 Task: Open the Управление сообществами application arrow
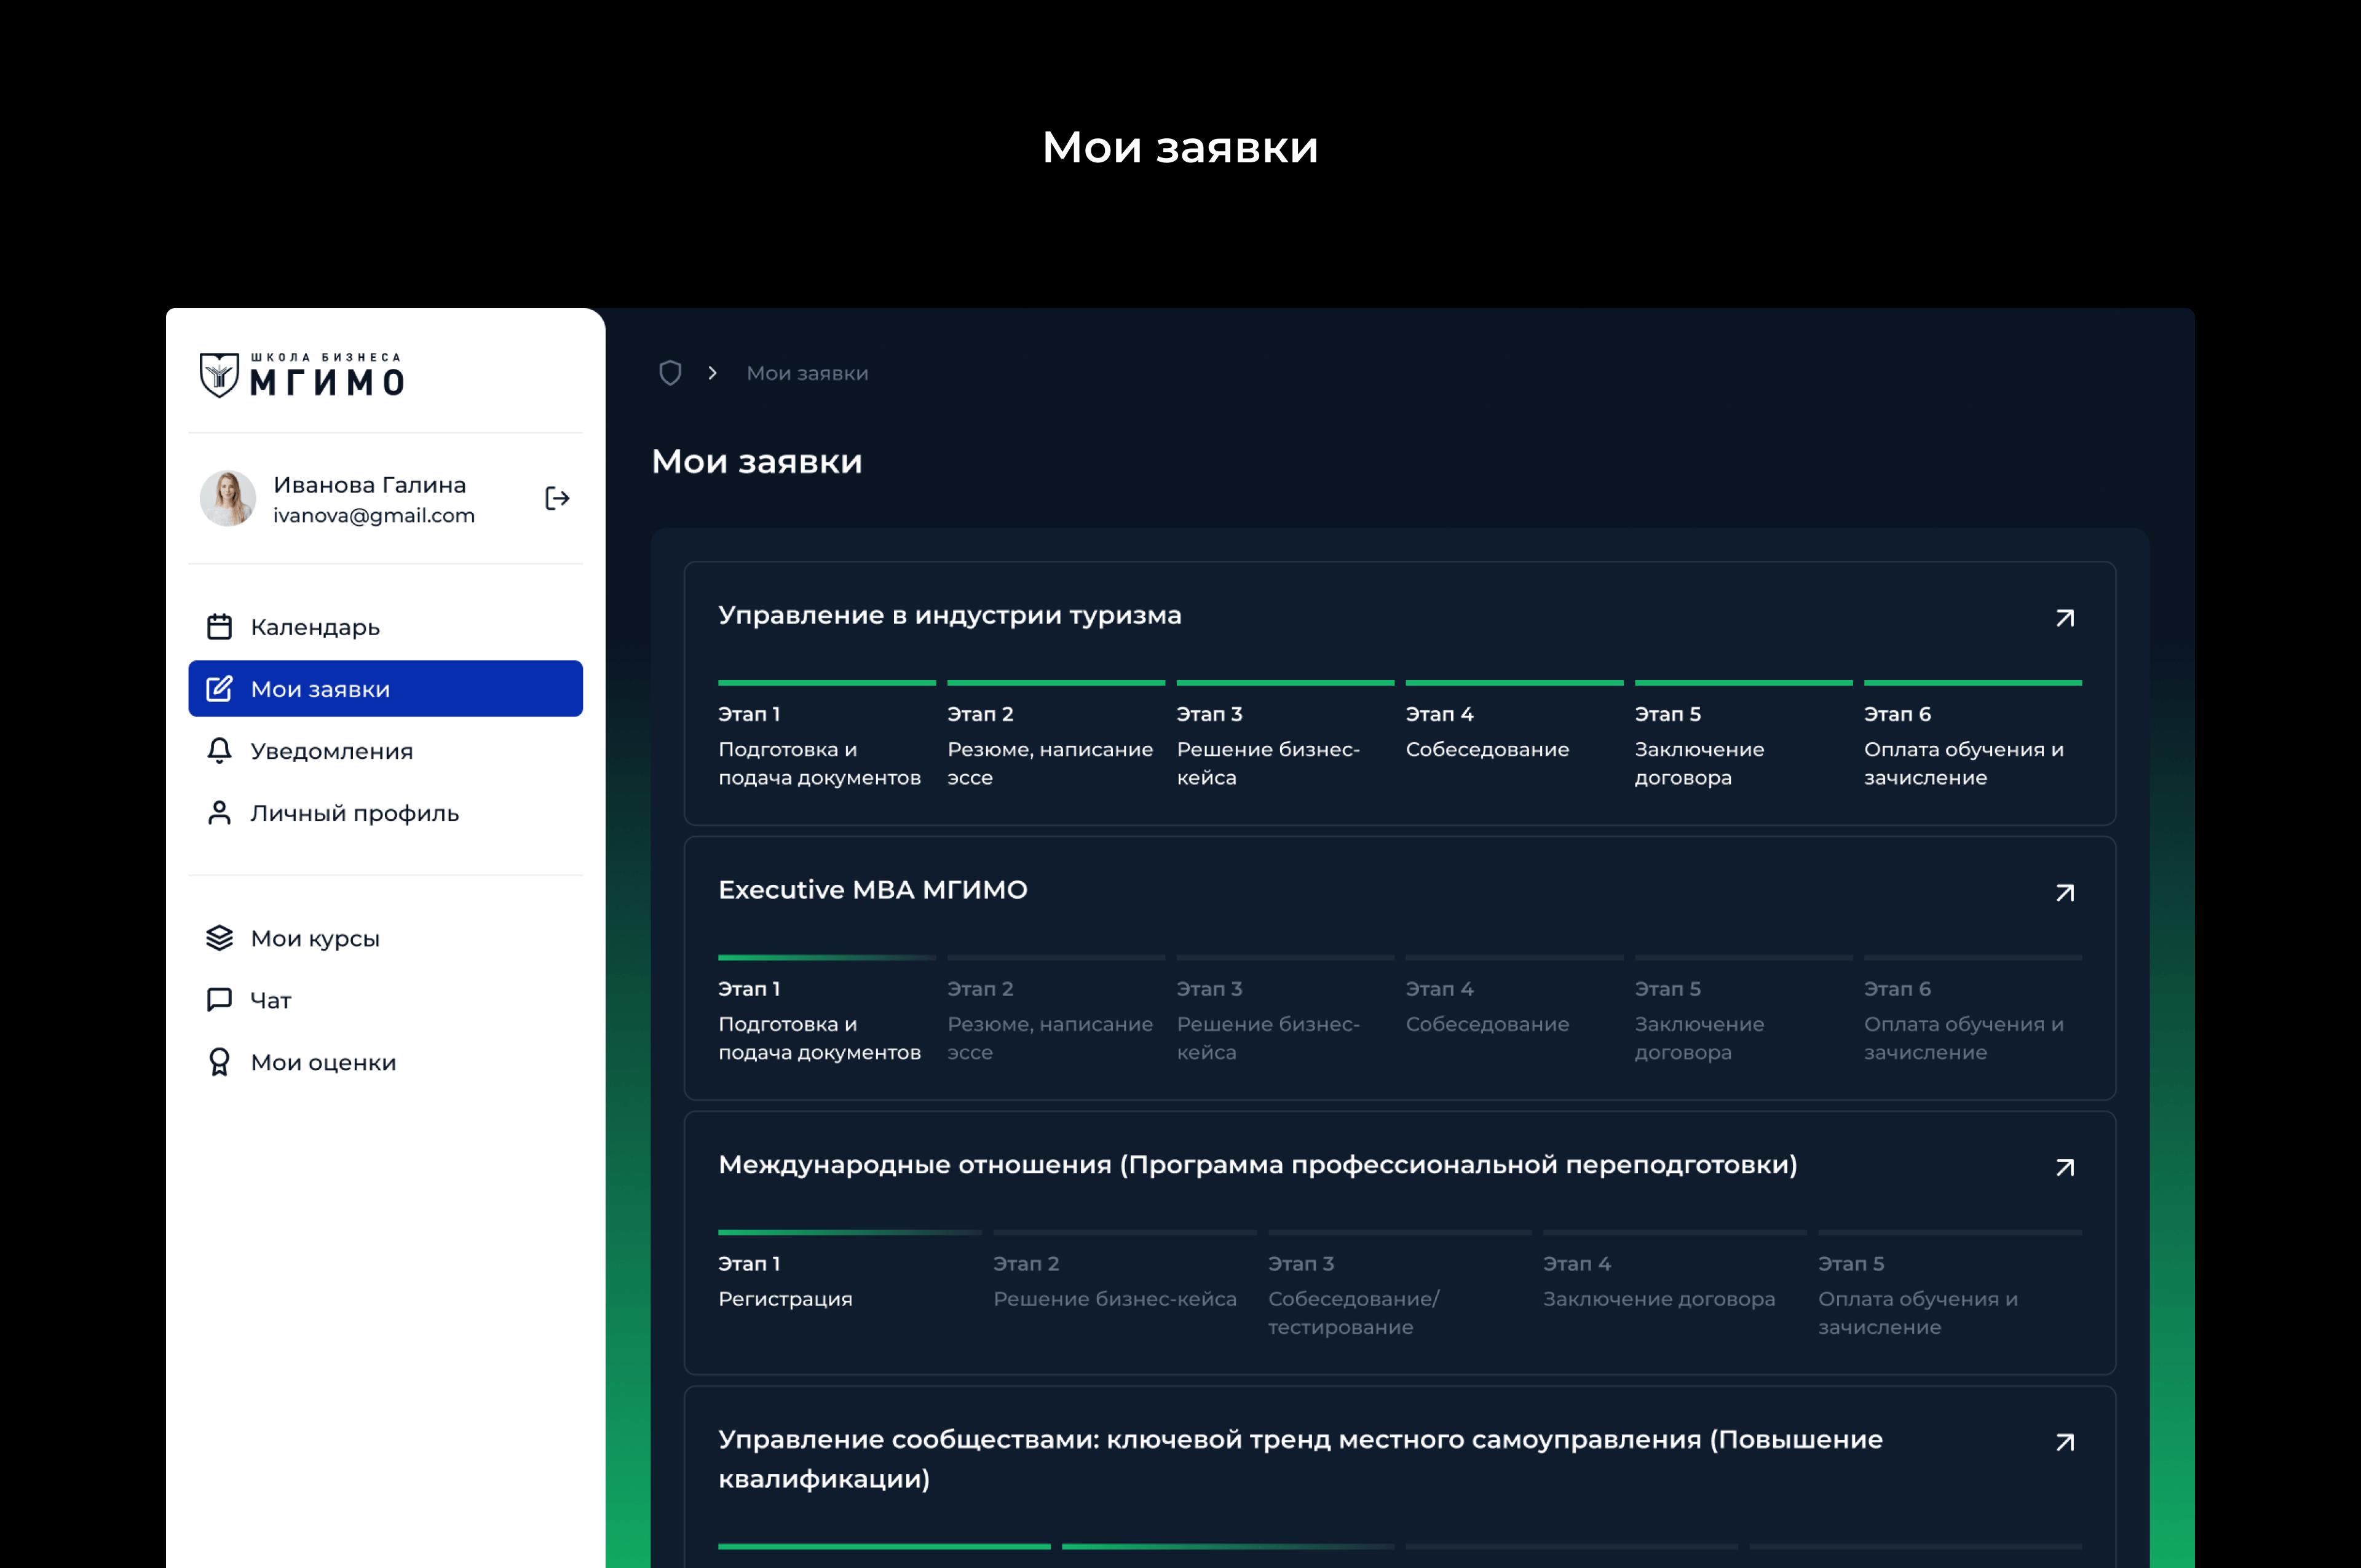pos(2064,1442)
